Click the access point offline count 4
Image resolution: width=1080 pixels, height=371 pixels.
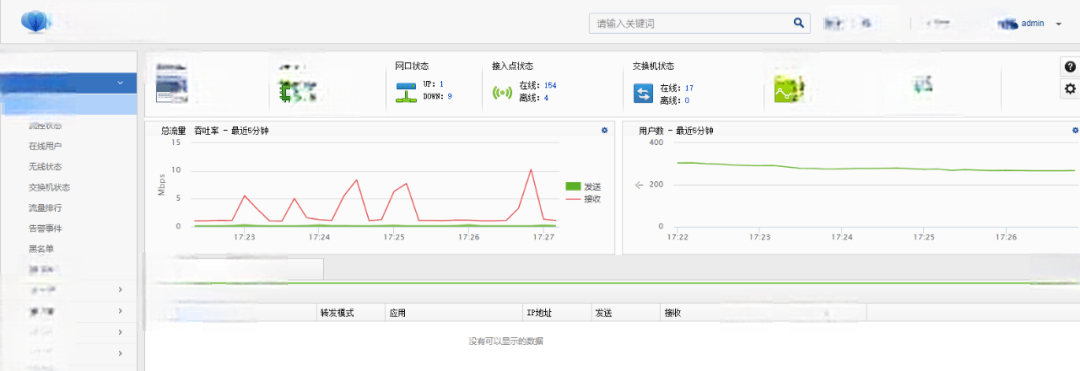546,98
